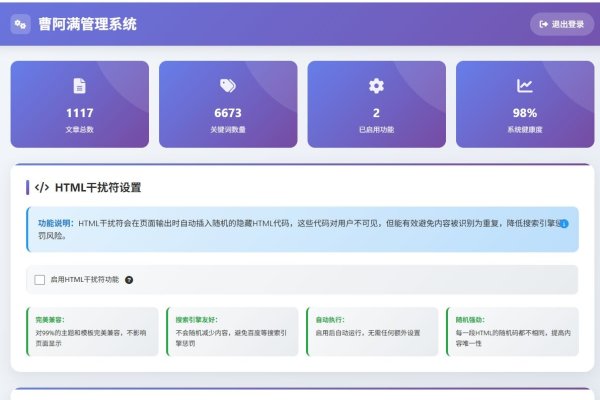600x400 pixels.
Task: Click the 退出登录 logout button
Action: (x=561, y=24)
